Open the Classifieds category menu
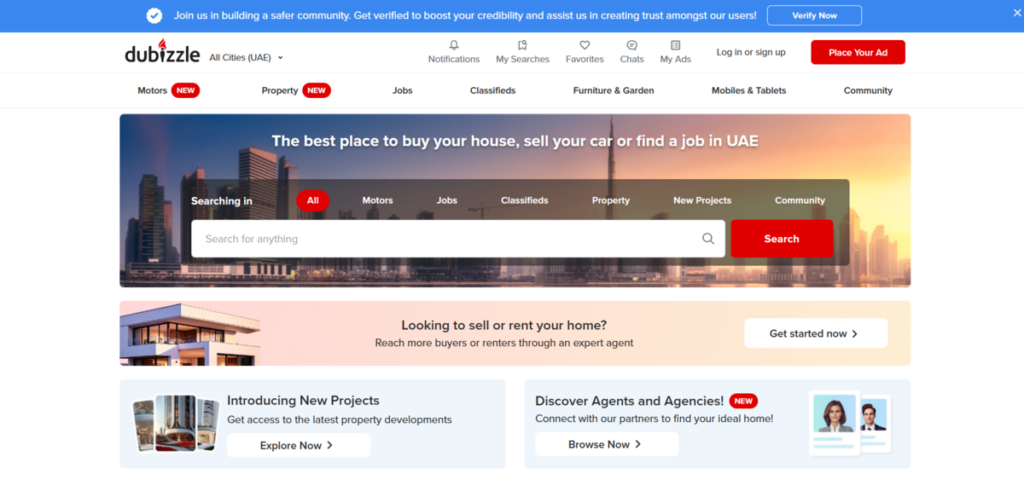Viewport: 1024px width, 480px height. 492,91
